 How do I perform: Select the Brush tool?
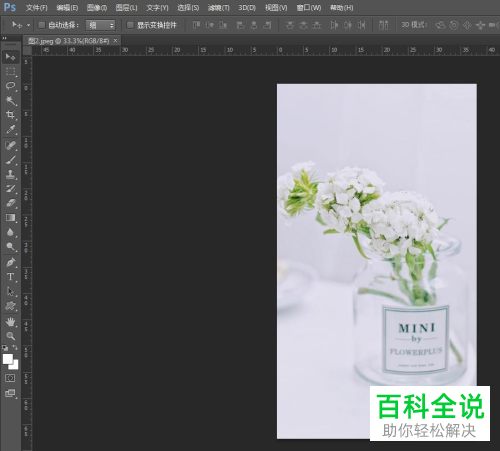tap(10, 160)
